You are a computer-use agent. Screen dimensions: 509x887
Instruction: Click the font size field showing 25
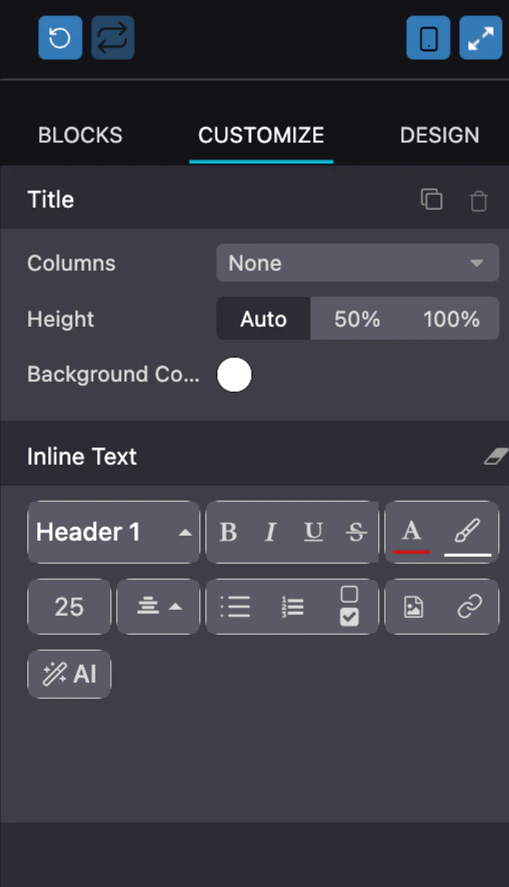pos(69,606)
